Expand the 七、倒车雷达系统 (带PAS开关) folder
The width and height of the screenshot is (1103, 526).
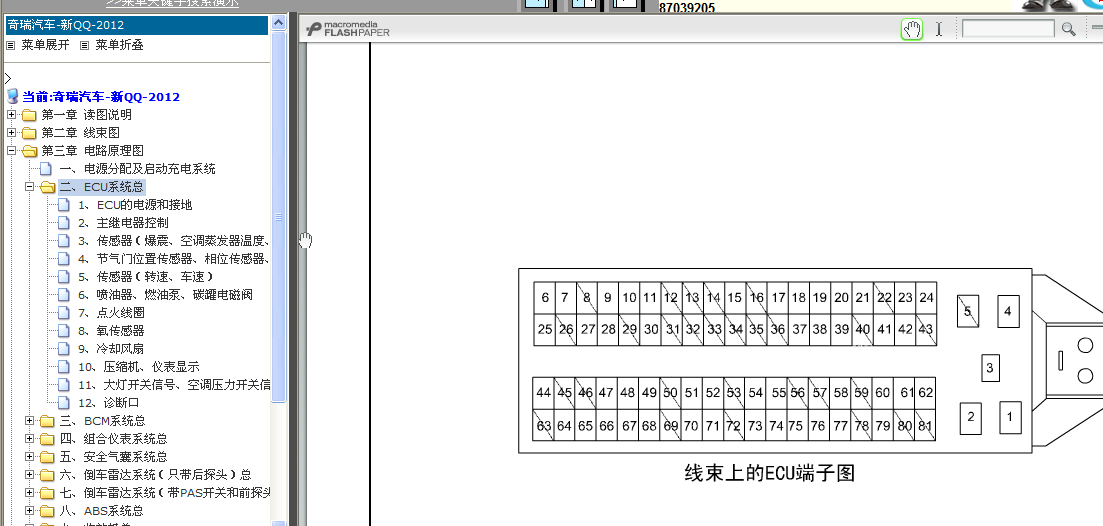point(30,492)
